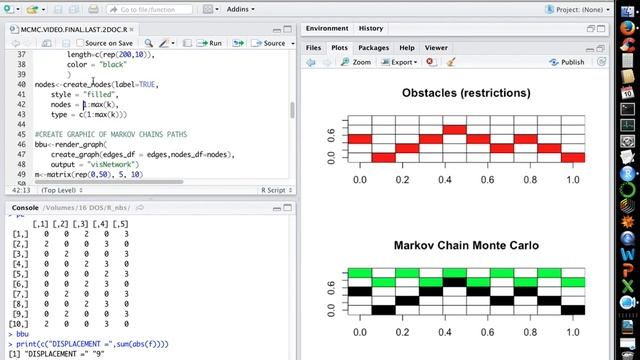Image resolution: width=640 pixels, height=360 pixels.
Task: Click the Find/Replace magnifier in the editor toolbar
Action: (x=149, y=43)
